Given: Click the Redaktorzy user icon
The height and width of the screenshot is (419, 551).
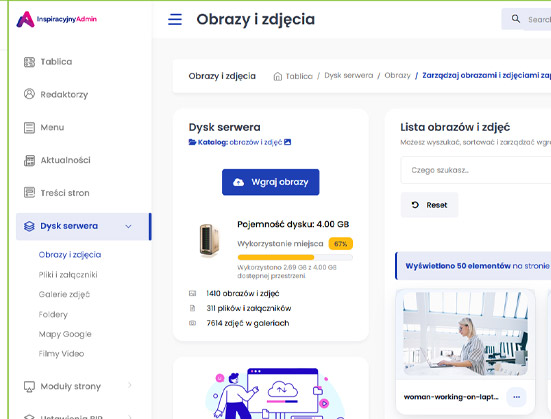Looking at the screenshot, I should click(x=29, y=94).
